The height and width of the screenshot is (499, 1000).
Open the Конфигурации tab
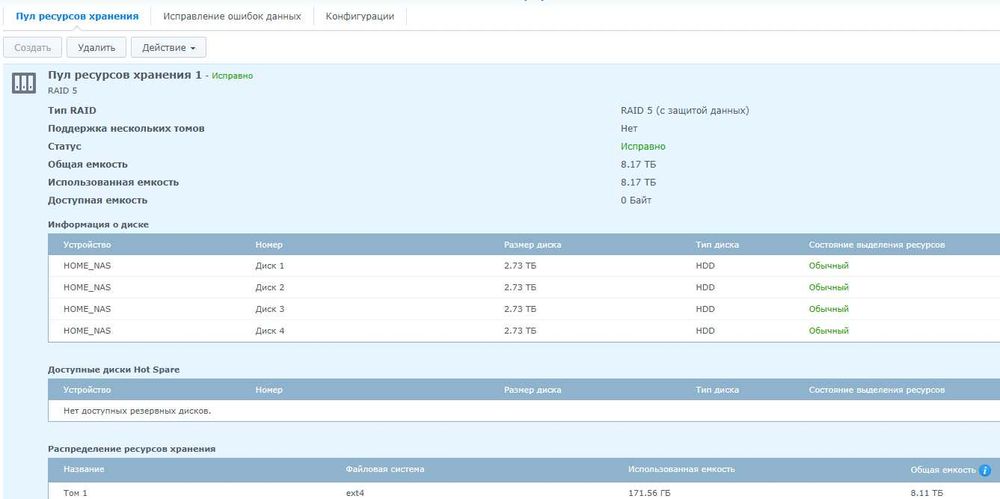click(x=360, y=17)
